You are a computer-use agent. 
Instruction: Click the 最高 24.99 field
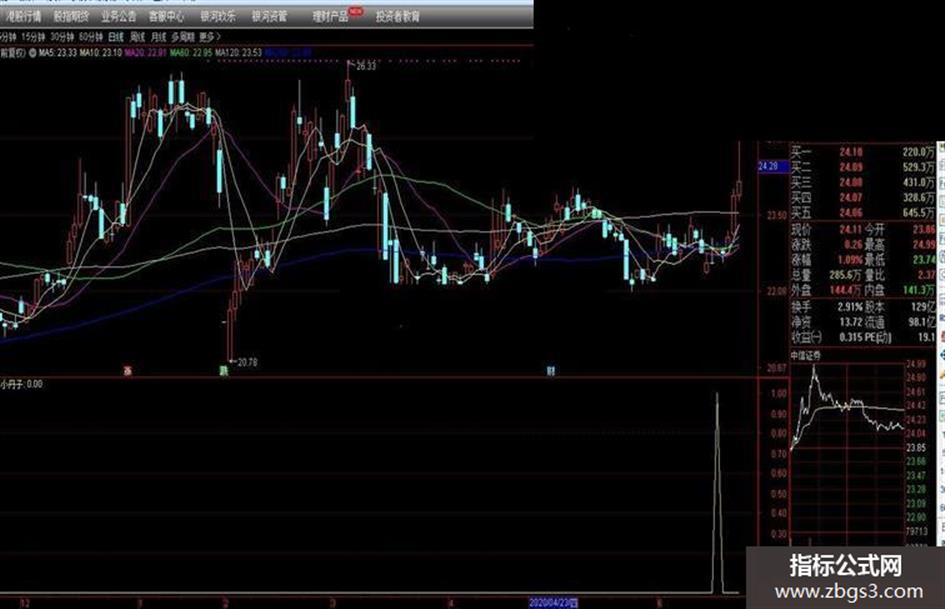(x=900, y=244)
